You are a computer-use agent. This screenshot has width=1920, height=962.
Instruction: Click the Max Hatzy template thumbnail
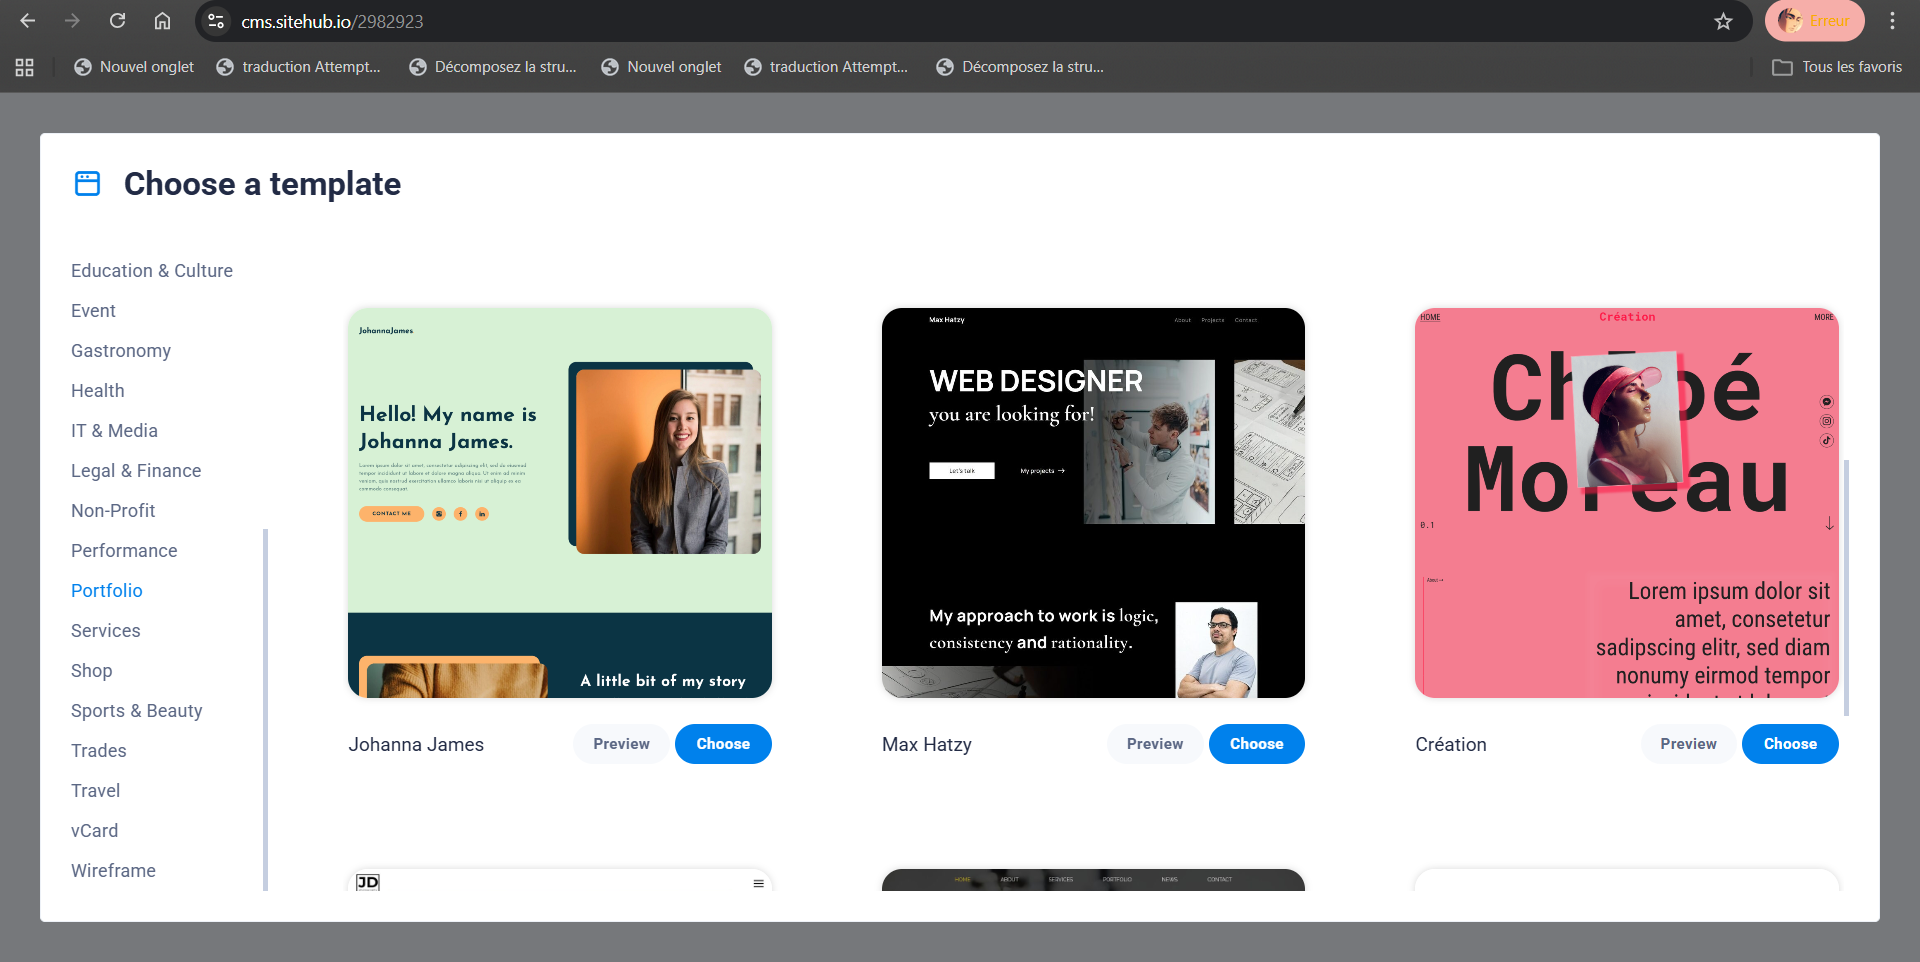point(1093,503)
